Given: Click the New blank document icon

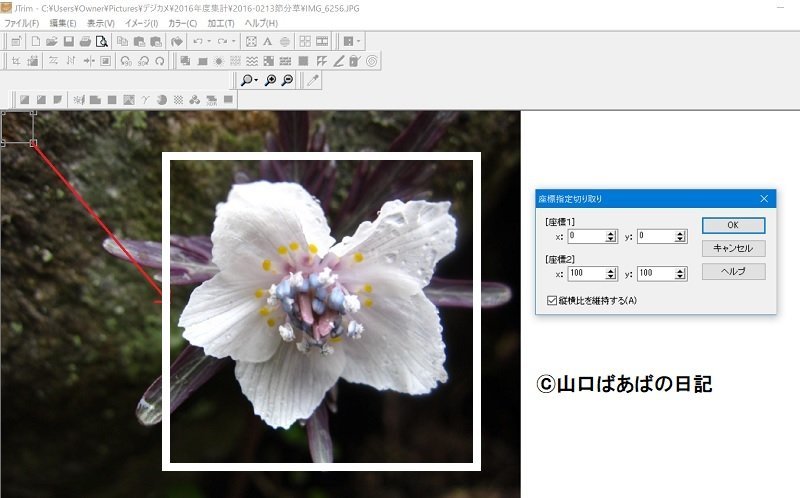Looking at the screenshot, I should (35, 41).
